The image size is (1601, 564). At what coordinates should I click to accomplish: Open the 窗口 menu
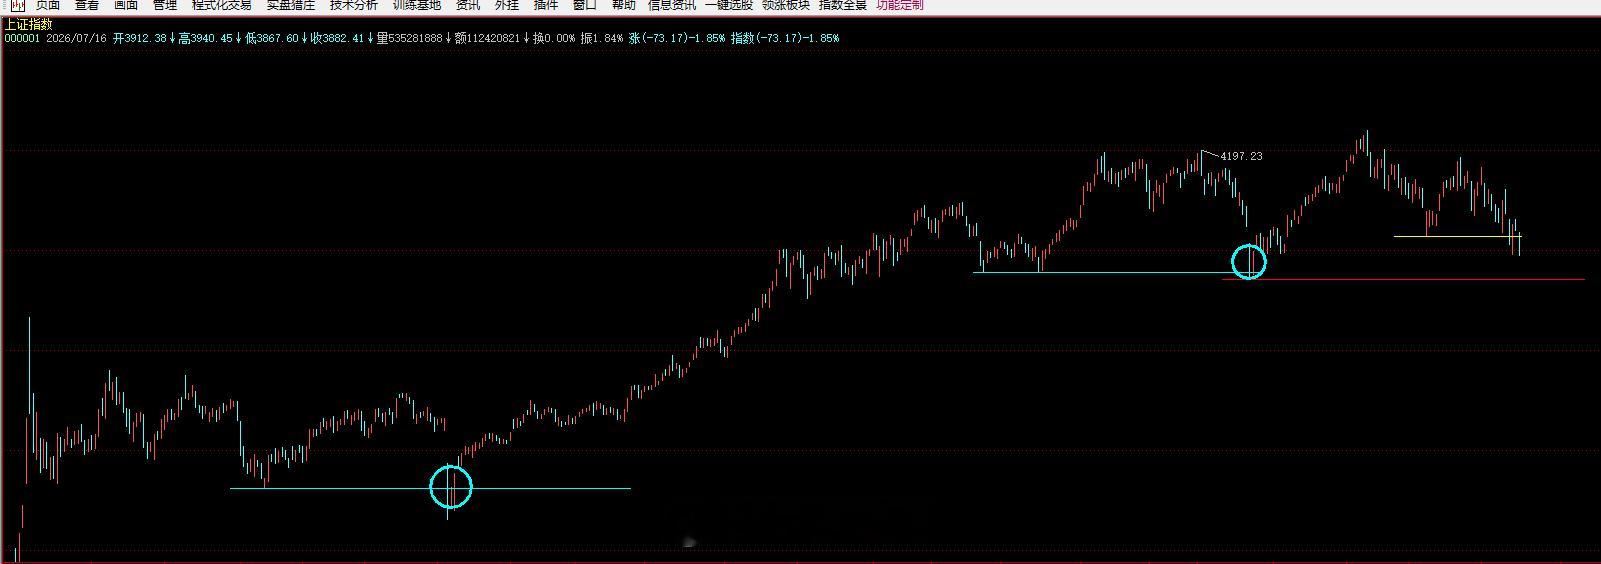[585, 5]
